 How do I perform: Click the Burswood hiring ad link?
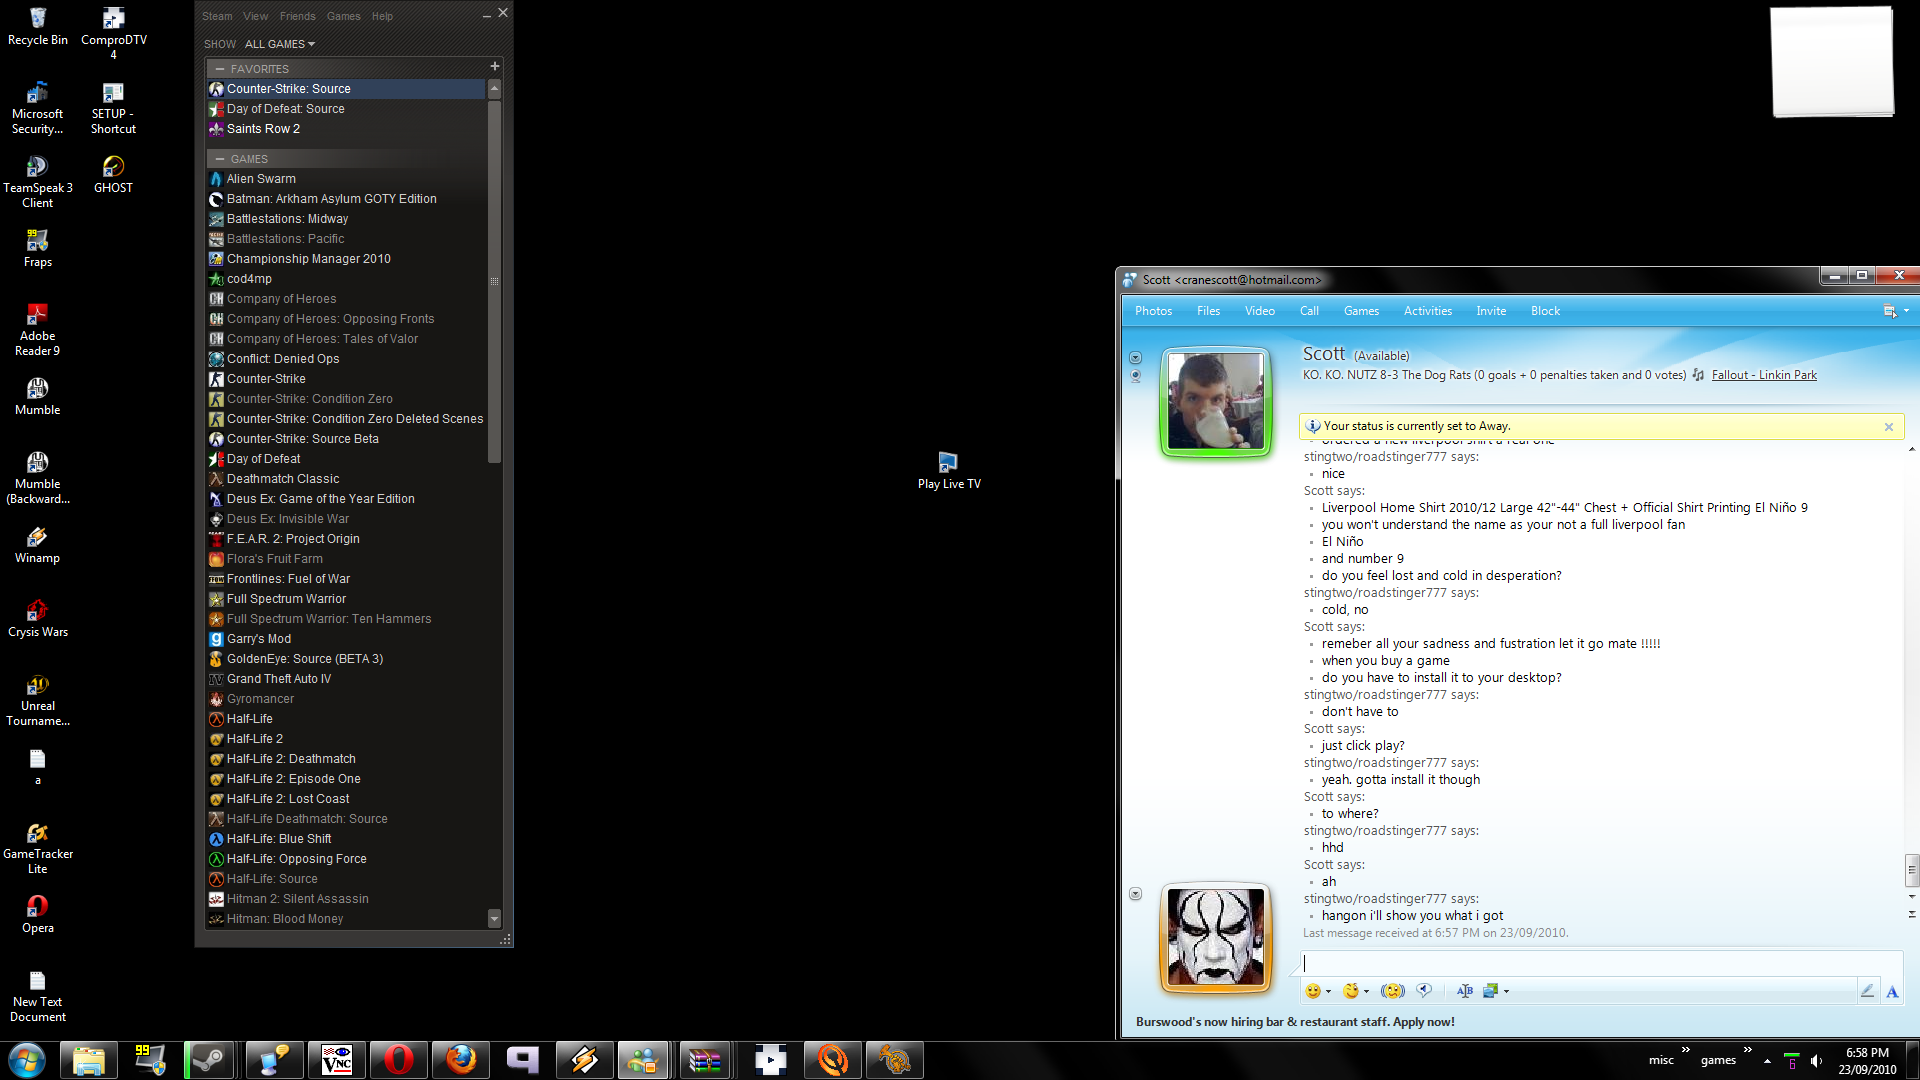coord(1295,1022)
